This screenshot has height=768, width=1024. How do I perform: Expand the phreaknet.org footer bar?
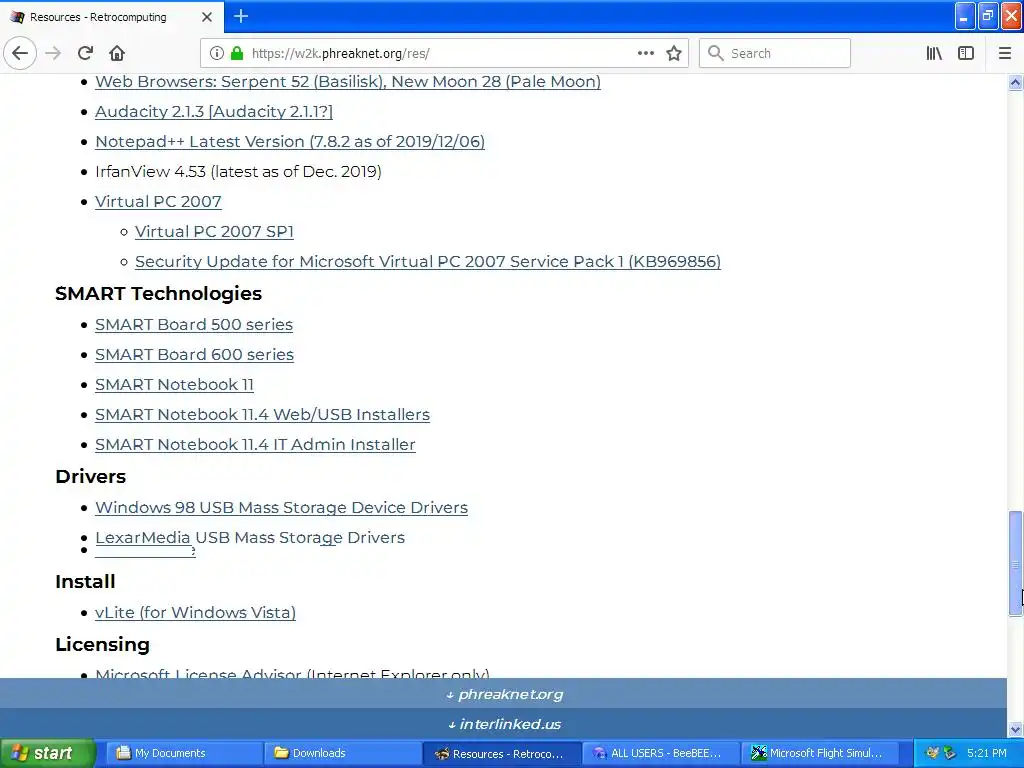click(x=504, y=694)
